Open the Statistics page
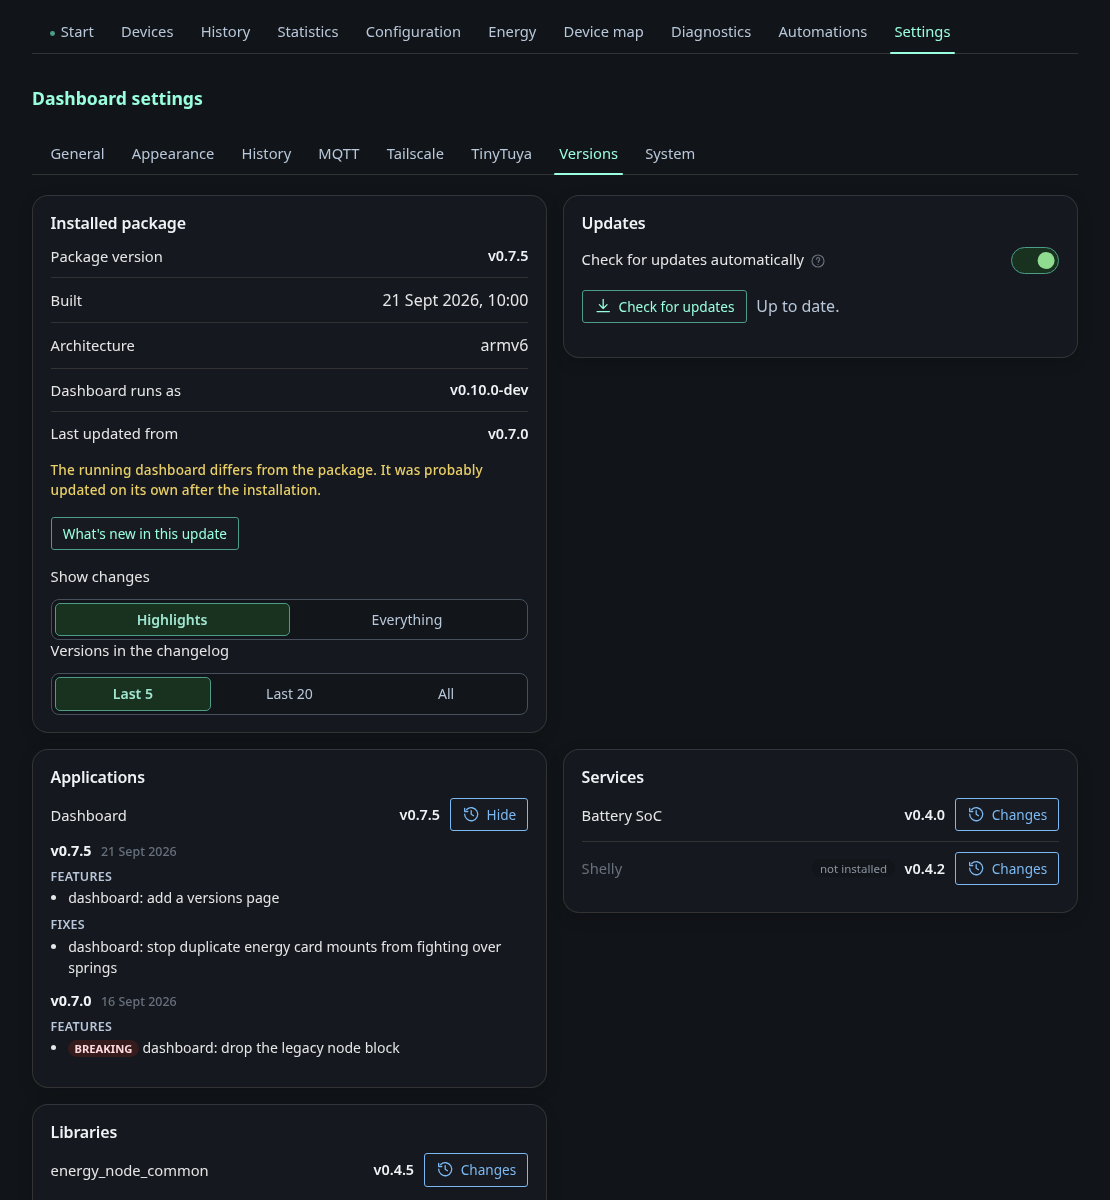Screen dimensions: 1110x1200 [308, 32]
